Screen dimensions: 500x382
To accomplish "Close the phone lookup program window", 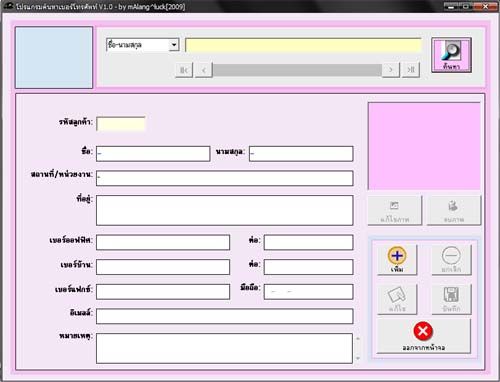I will [486, 6].
